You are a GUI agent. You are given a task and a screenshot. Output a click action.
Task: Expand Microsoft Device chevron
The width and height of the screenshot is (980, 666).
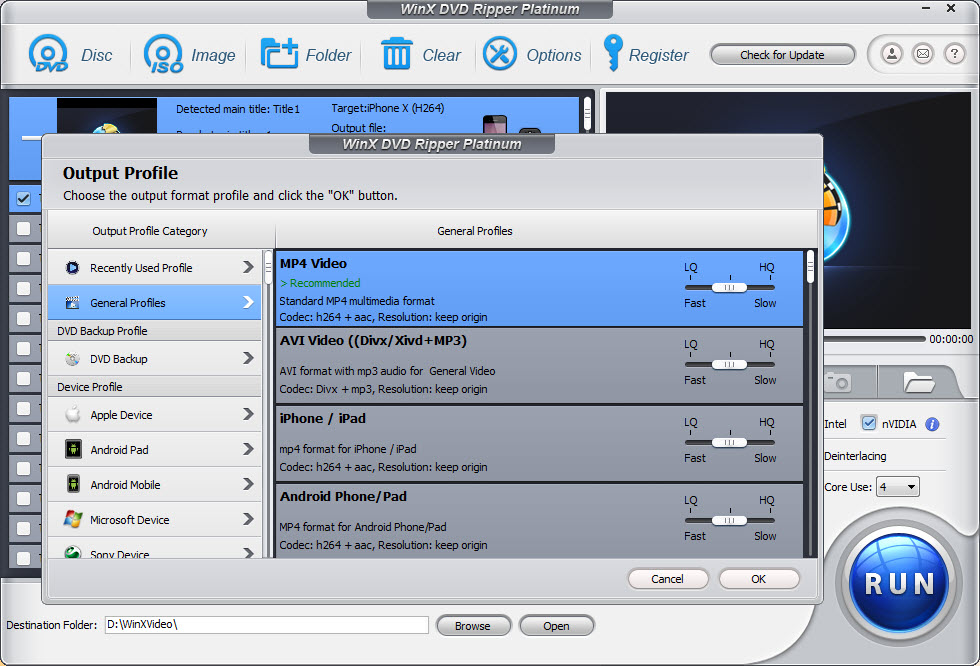click(248, 519)
